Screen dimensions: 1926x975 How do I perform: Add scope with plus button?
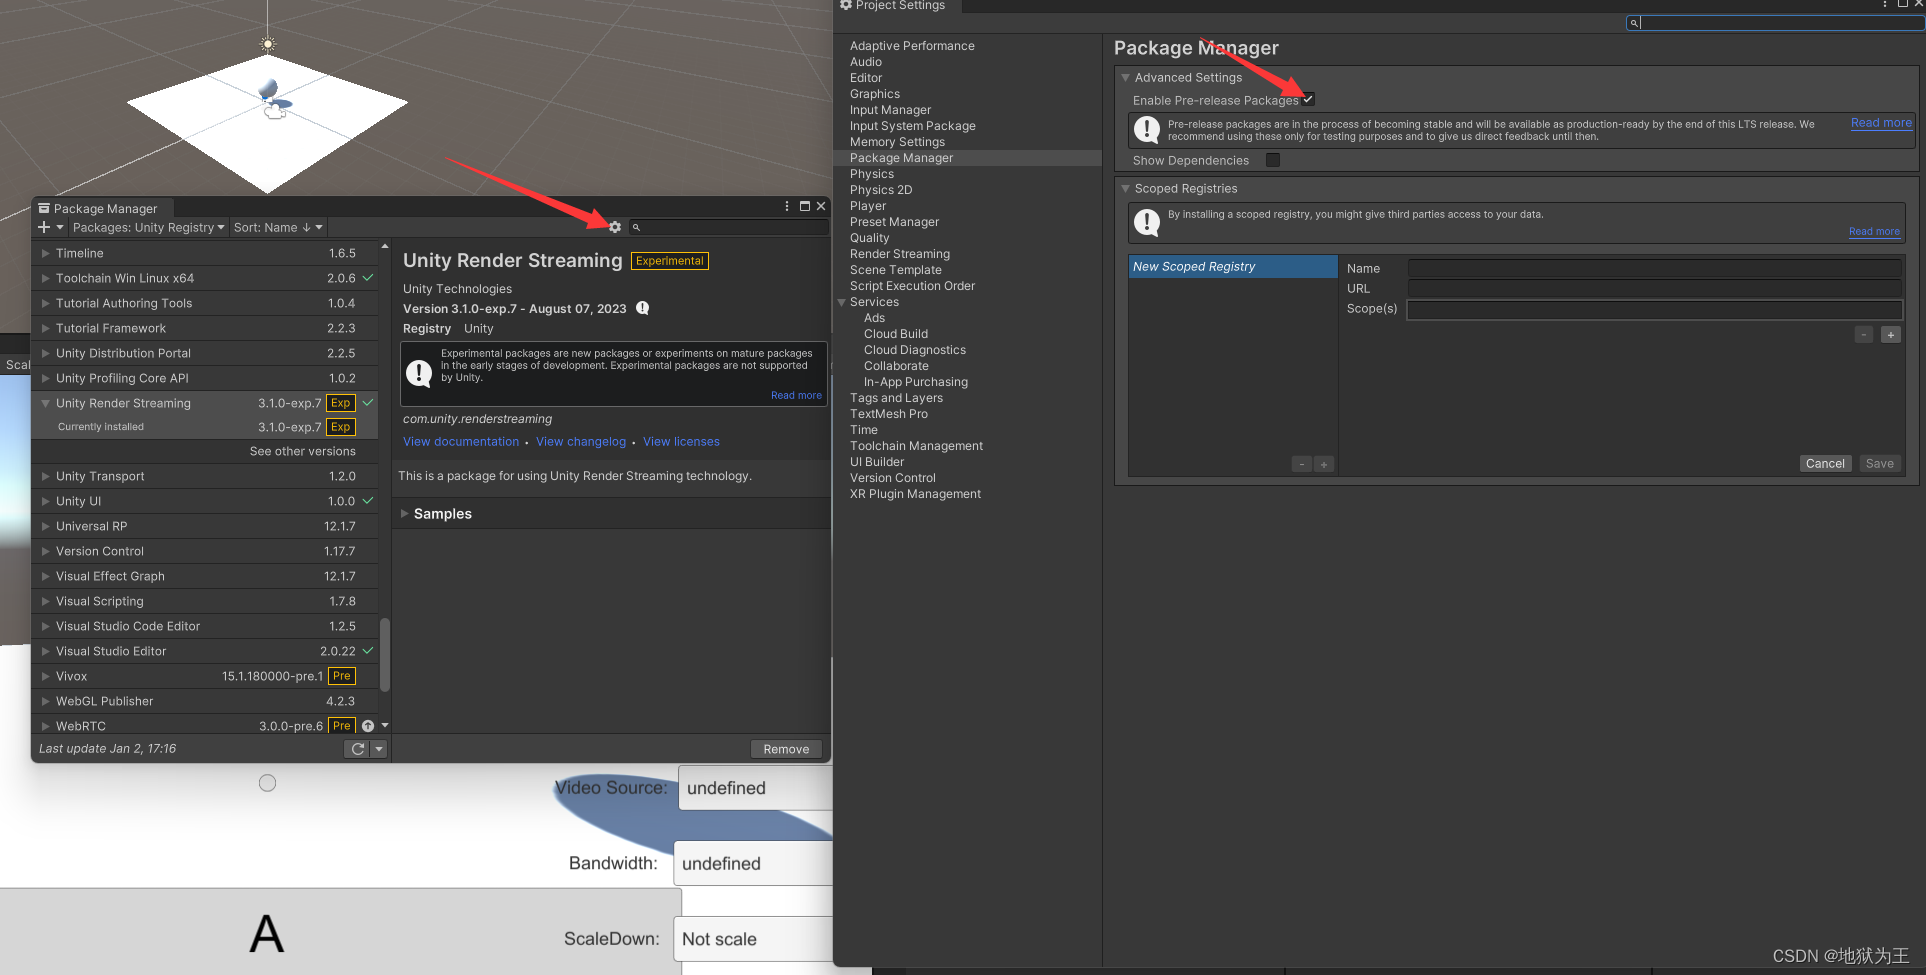point(1891,335)
